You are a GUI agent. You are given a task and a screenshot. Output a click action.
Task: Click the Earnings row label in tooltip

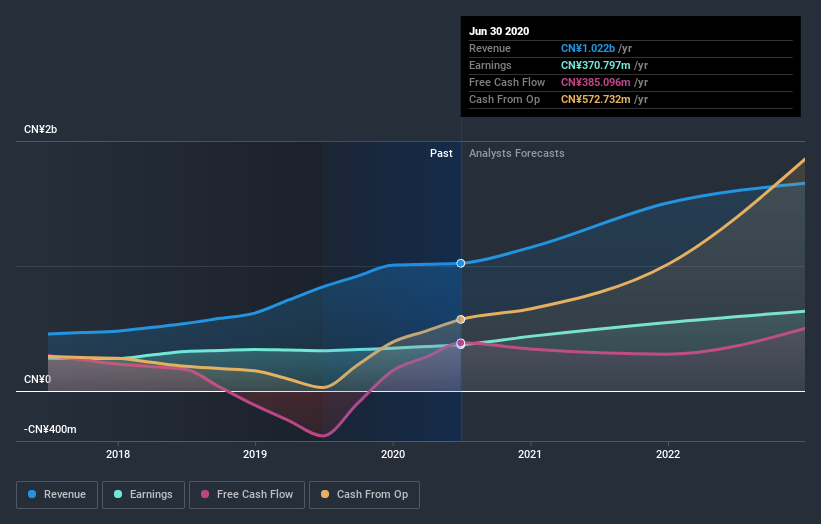[x=490, y=65]
